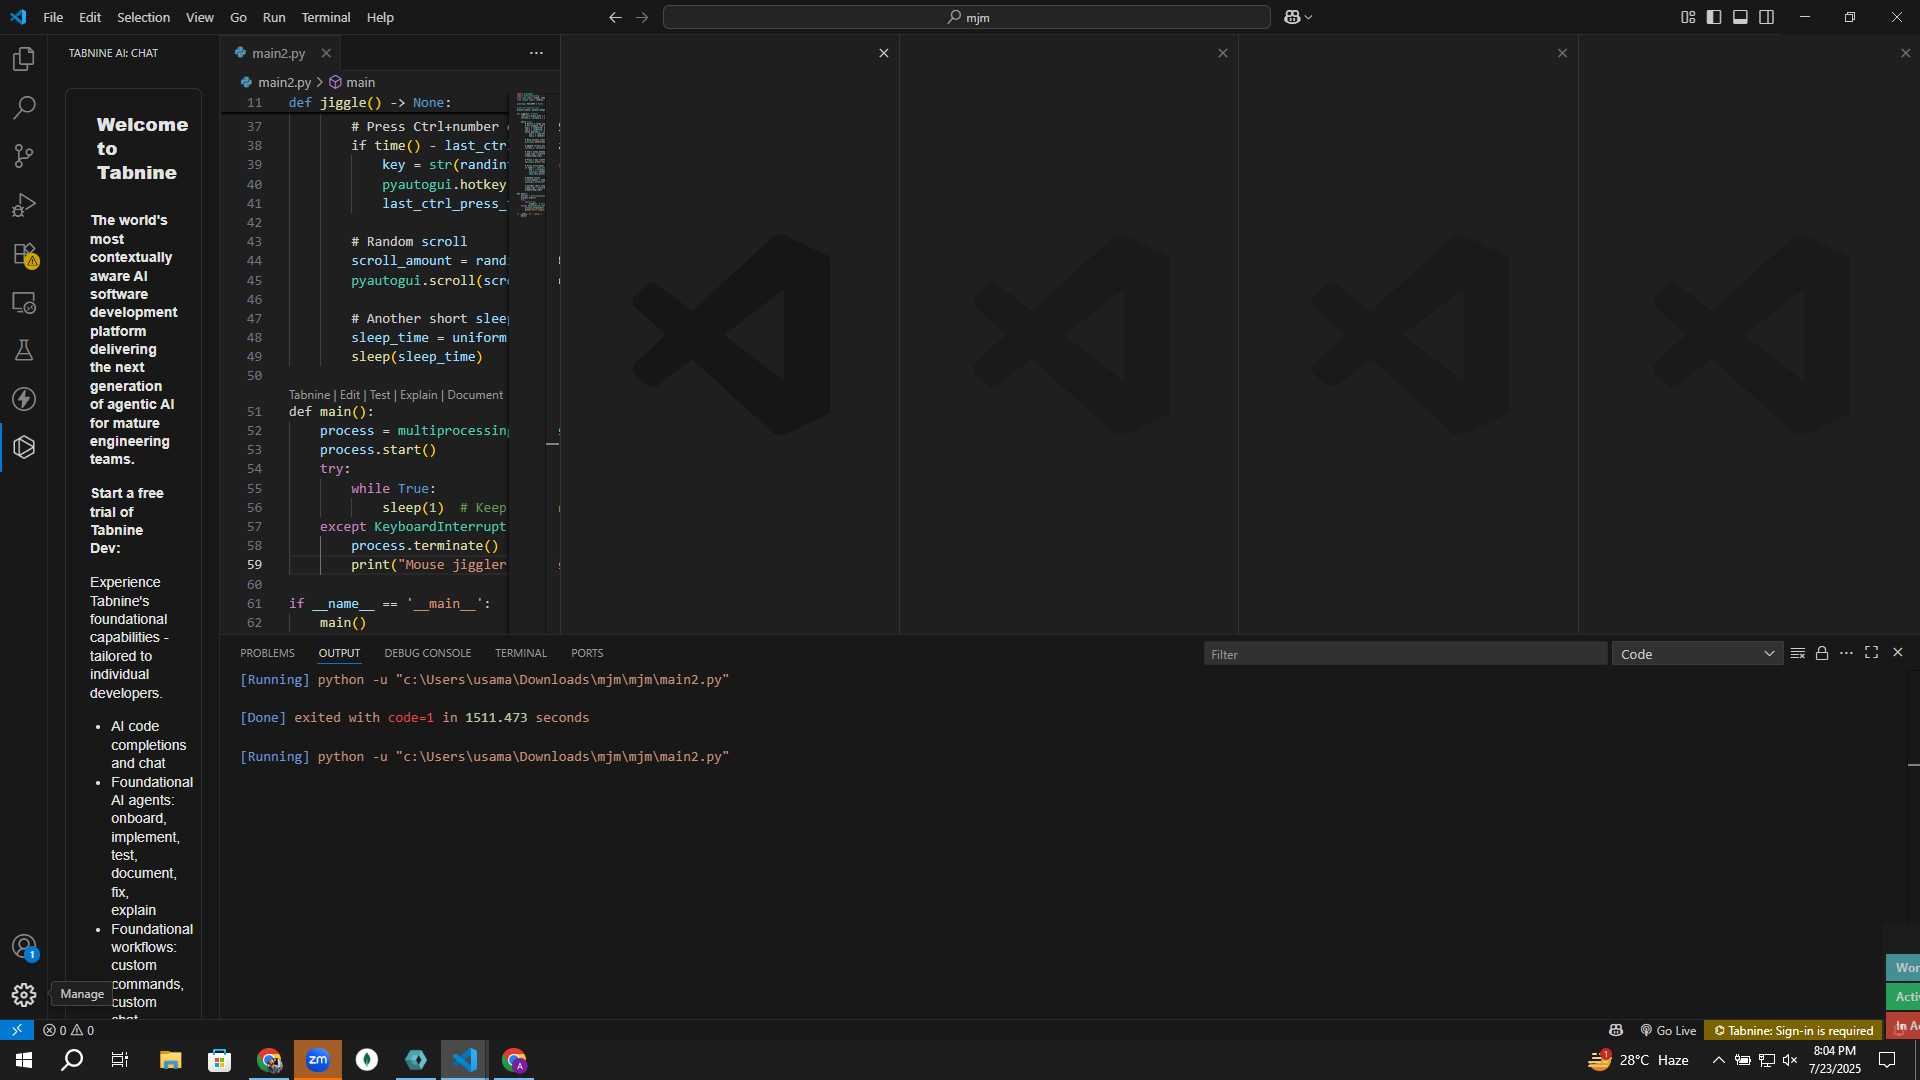This screenshot has height=1080, width=1920.
Task: Open the Windows notification center
Action: pos(1887,1060)
